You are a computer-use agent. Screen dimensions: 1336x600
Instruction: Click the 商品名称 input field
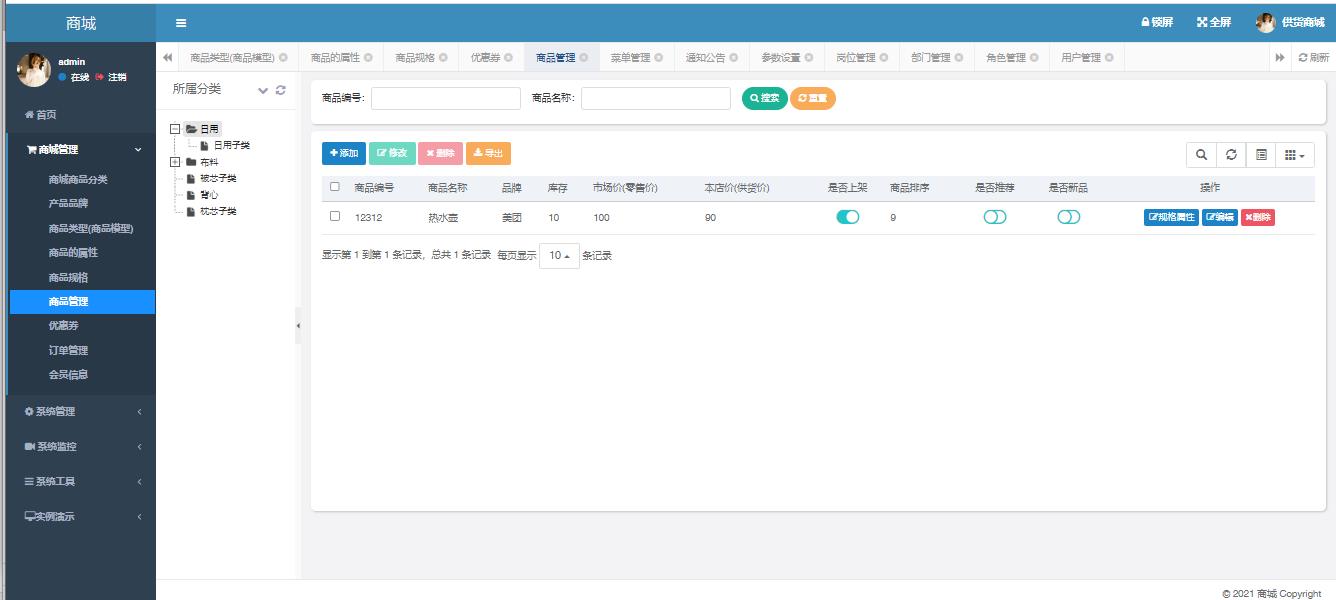[656, 98]
